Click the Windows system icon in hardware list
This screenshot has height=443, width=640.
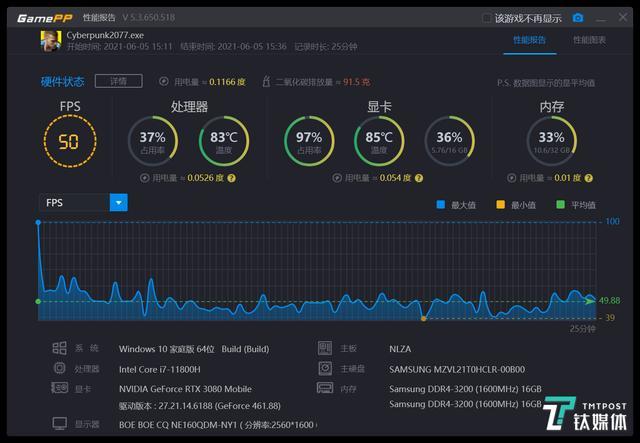click(x=58, y=349)
